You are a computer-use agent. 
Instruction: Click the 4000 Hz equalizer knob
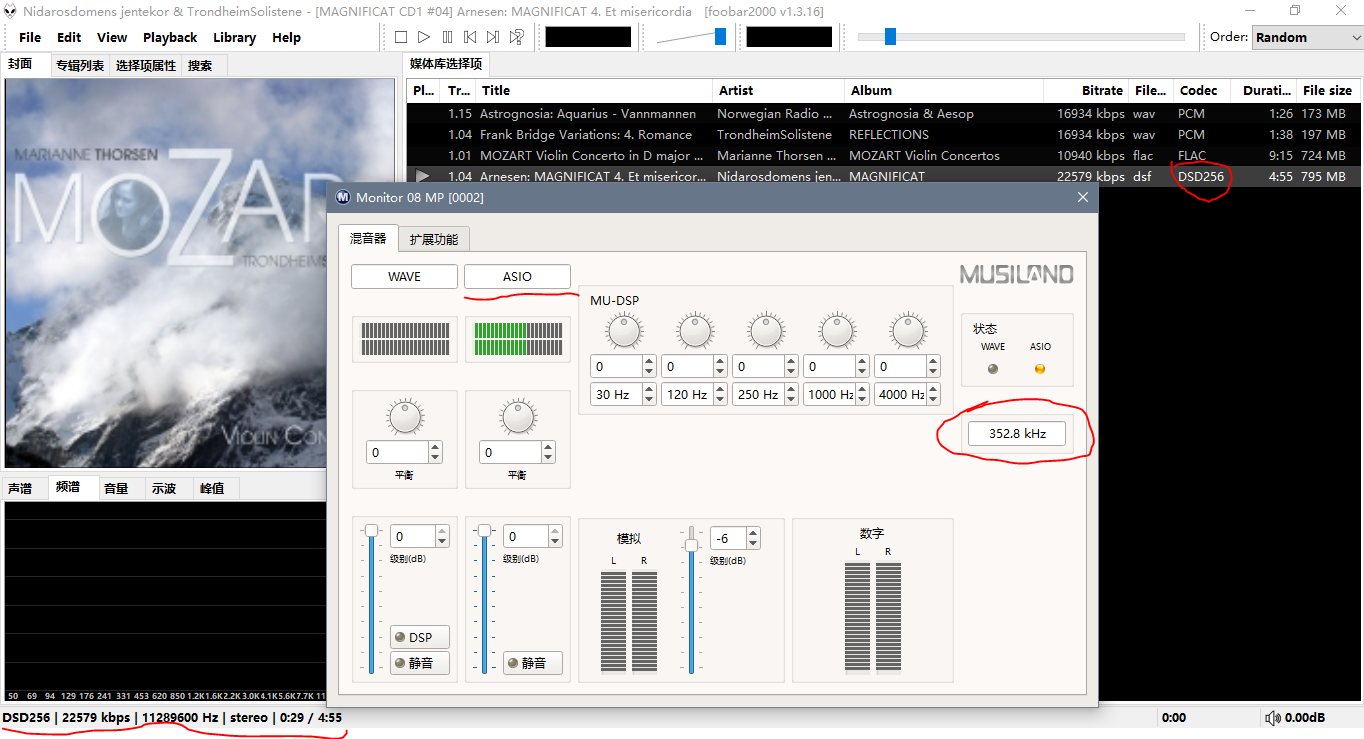click(x=907, y=329)
